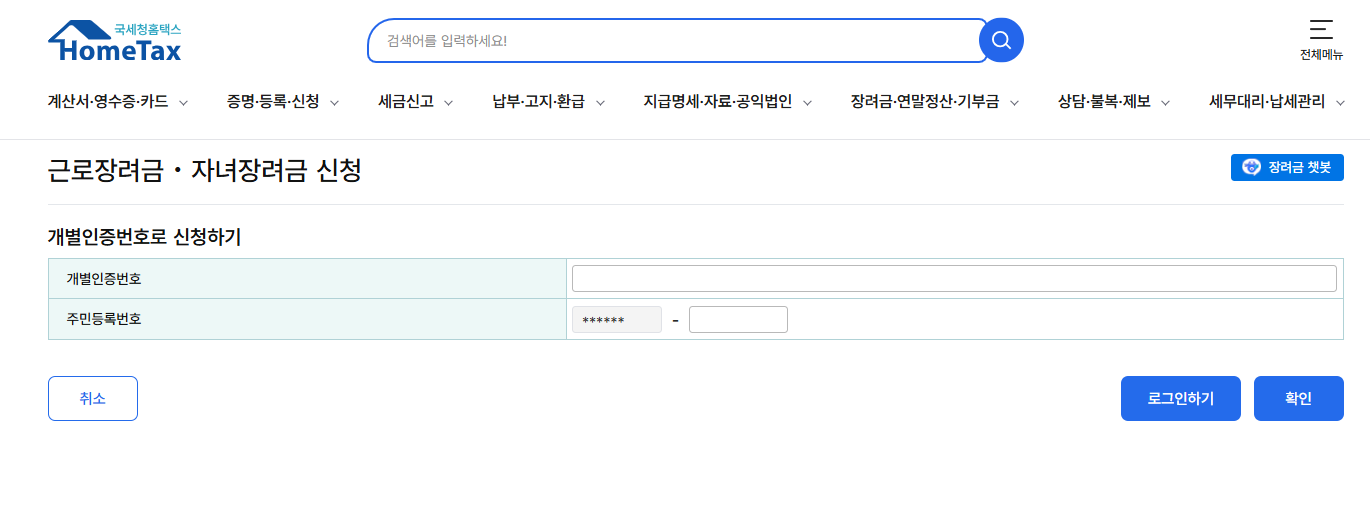
Task: Click the 주민등록번호 back digits field
Action: 738,320
